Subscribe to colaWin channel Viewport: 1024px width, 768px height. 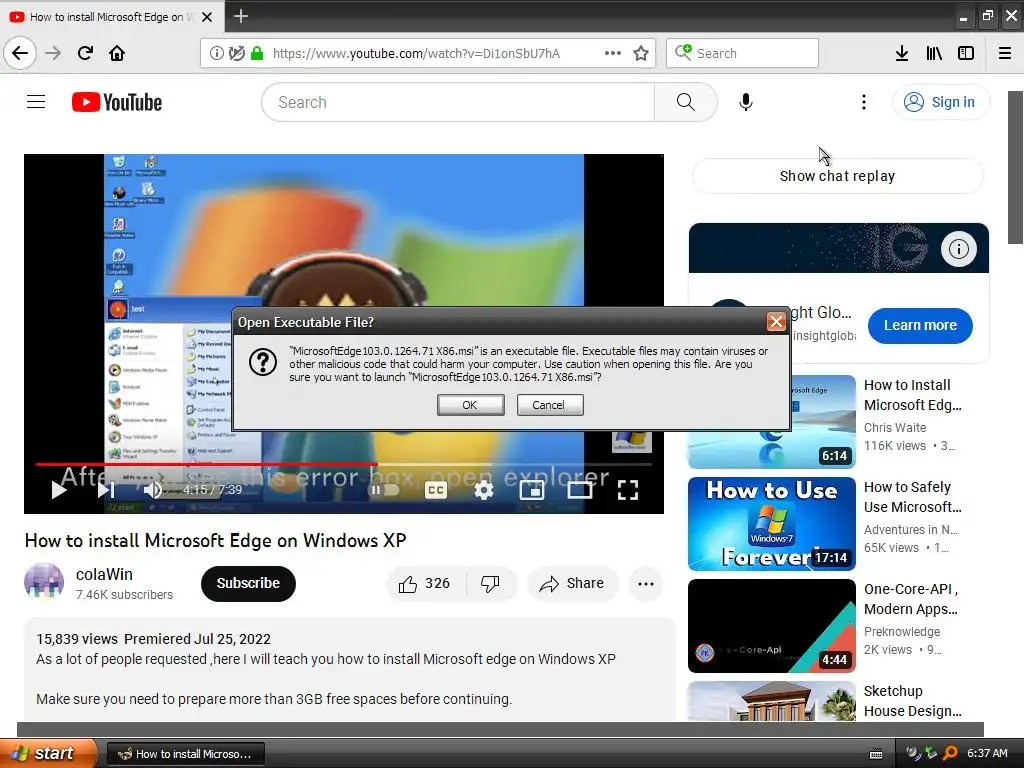(x=248, y=583)
